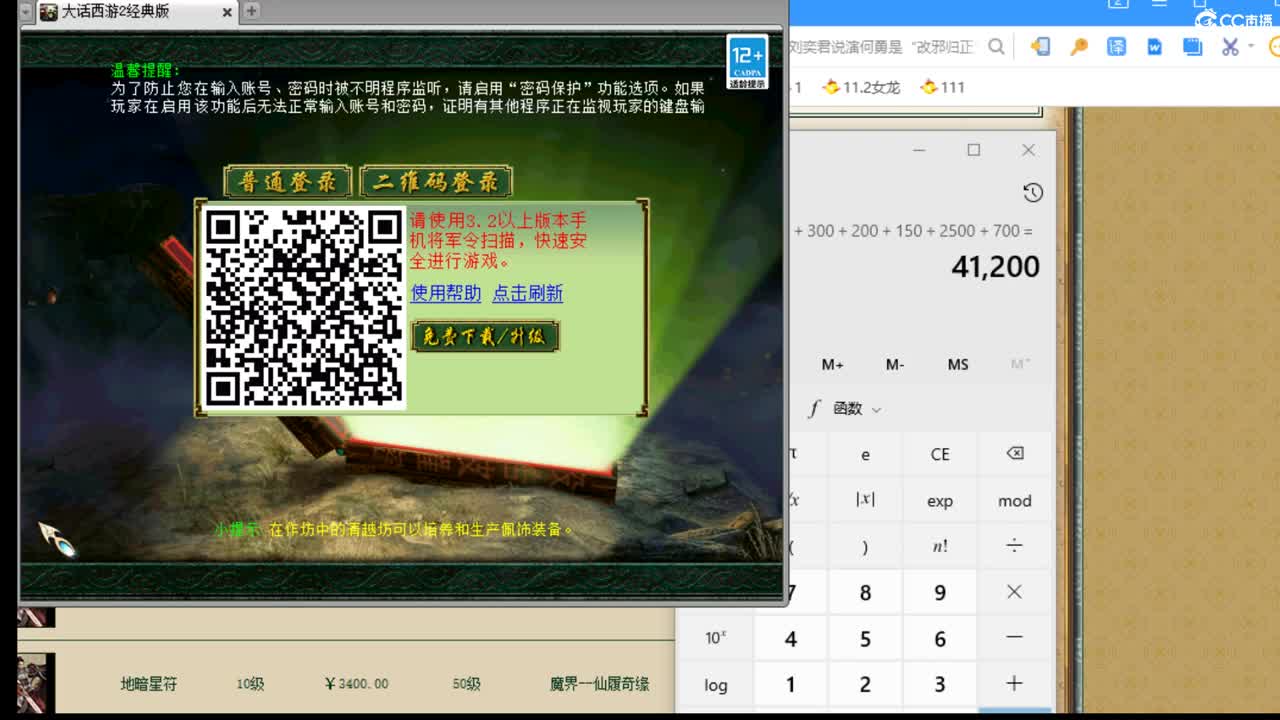Click the ￥3400.00 price in the listing

357,684
